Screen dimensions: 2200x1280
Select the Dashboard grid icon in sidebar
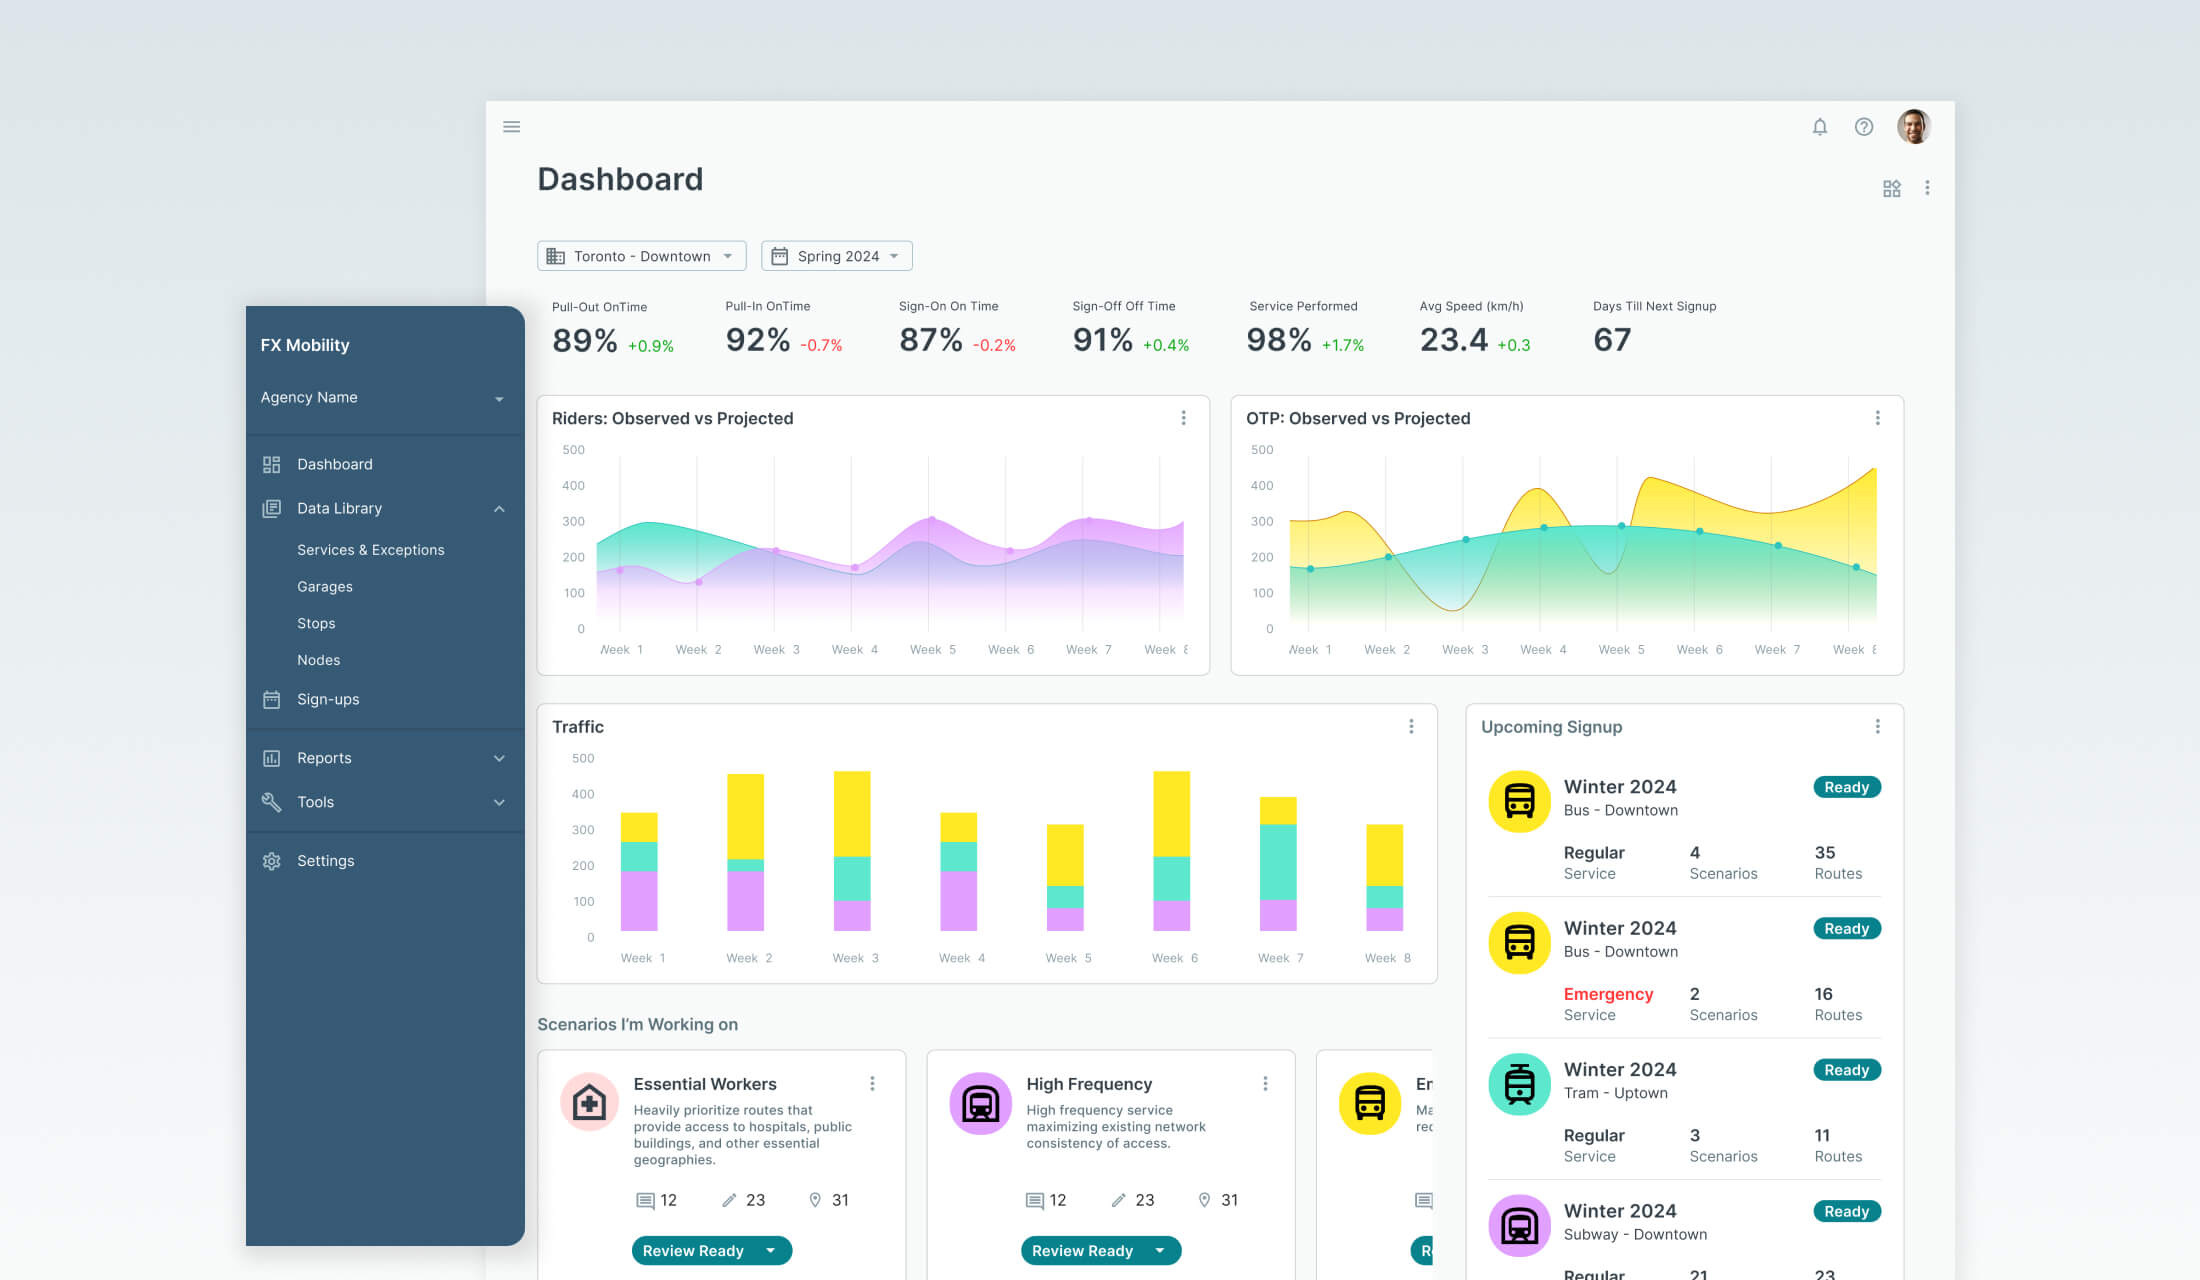pos(271,464)
